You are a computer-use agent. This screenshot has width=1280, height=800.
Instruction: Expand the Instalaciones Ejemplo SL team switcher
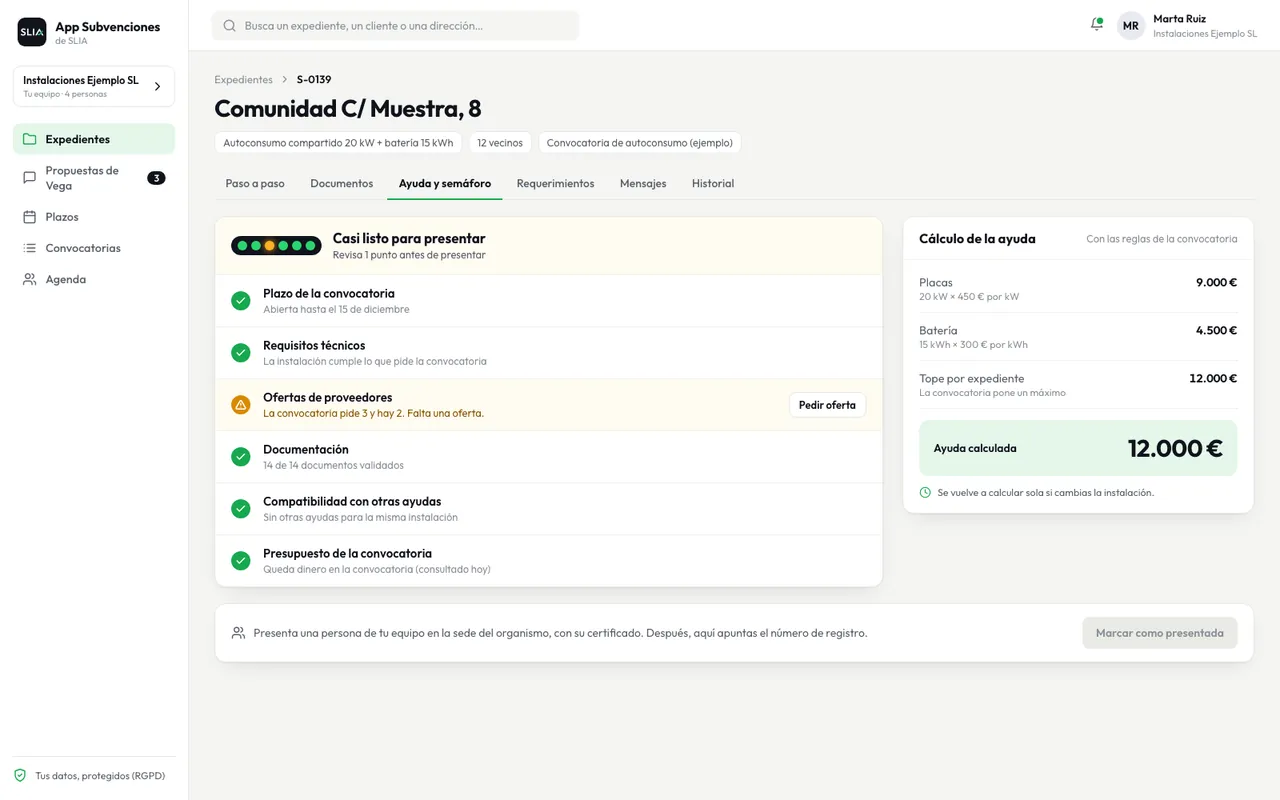[94, 86]
